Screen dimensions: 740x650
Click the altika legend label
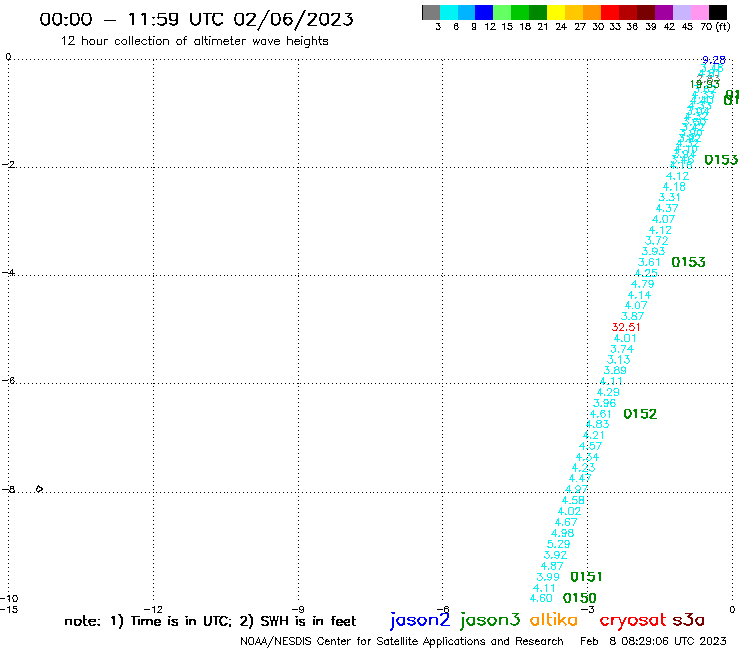[554, 620]
